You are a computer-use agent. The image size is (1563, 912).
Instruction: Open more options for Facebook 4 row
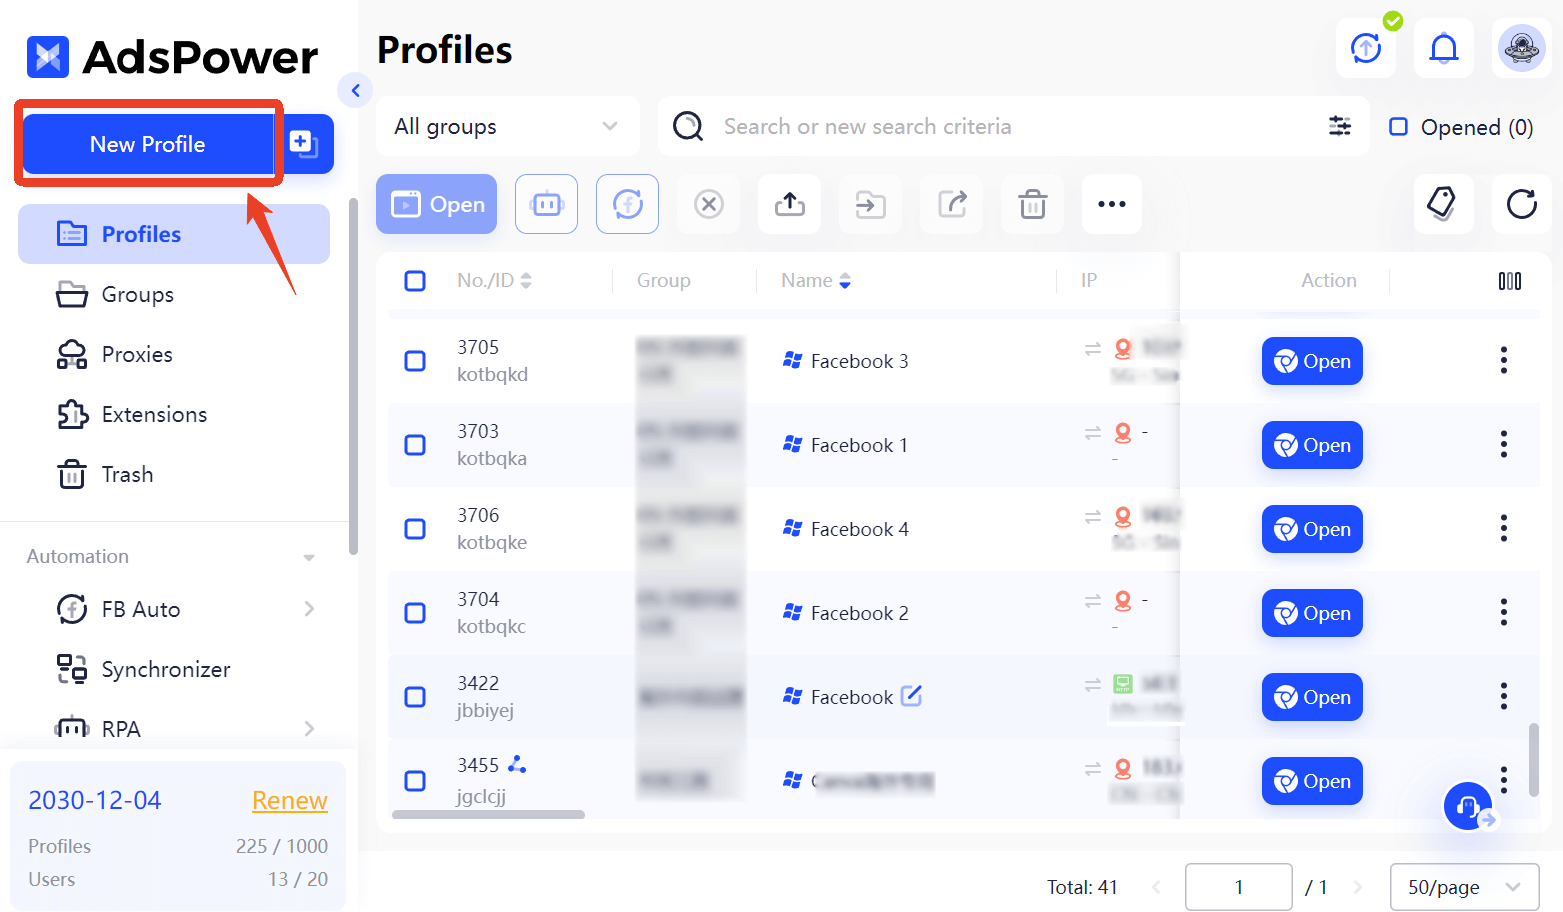[x=1503, y=529]
